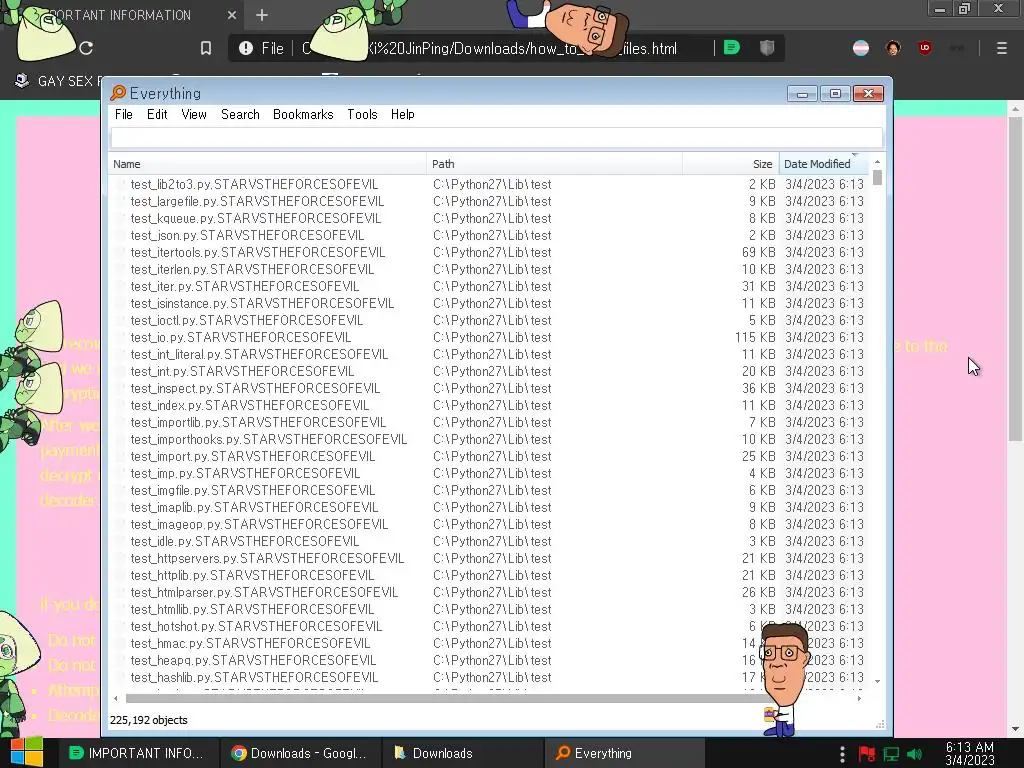Select file test_httpservers.py.STARVSTHEFORCESOFEVIL
Viewport: 1024px width, 768px height.
[x=268, y=558]
